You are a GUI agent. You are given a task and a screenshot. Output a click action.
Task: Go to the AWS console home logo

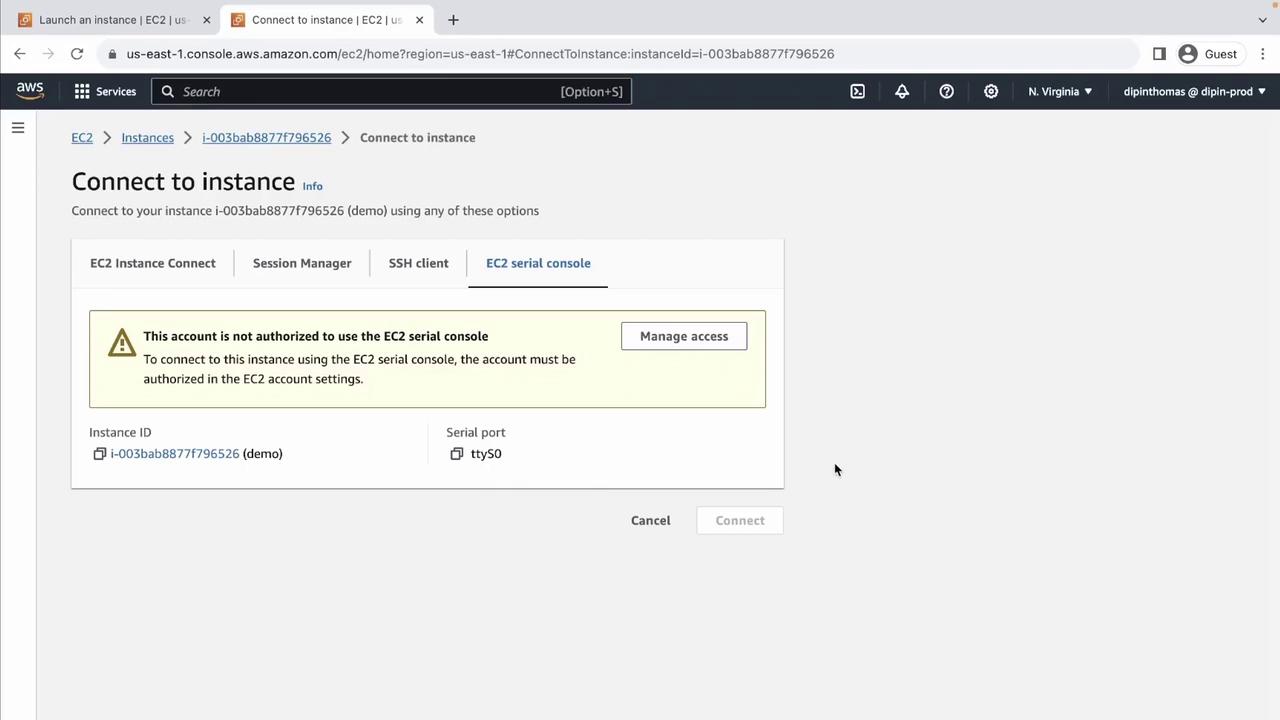point(30,91)
